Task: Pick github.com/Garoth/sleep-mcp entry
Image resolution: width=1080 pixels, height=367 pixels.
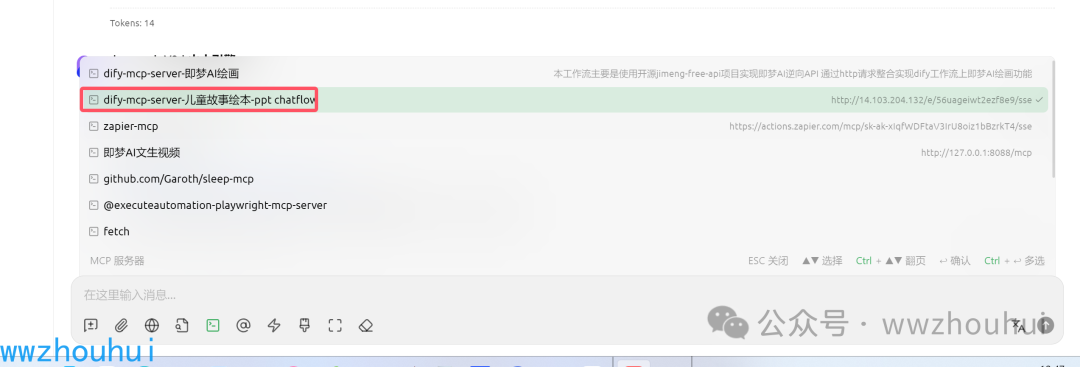Action: [563, 179]
